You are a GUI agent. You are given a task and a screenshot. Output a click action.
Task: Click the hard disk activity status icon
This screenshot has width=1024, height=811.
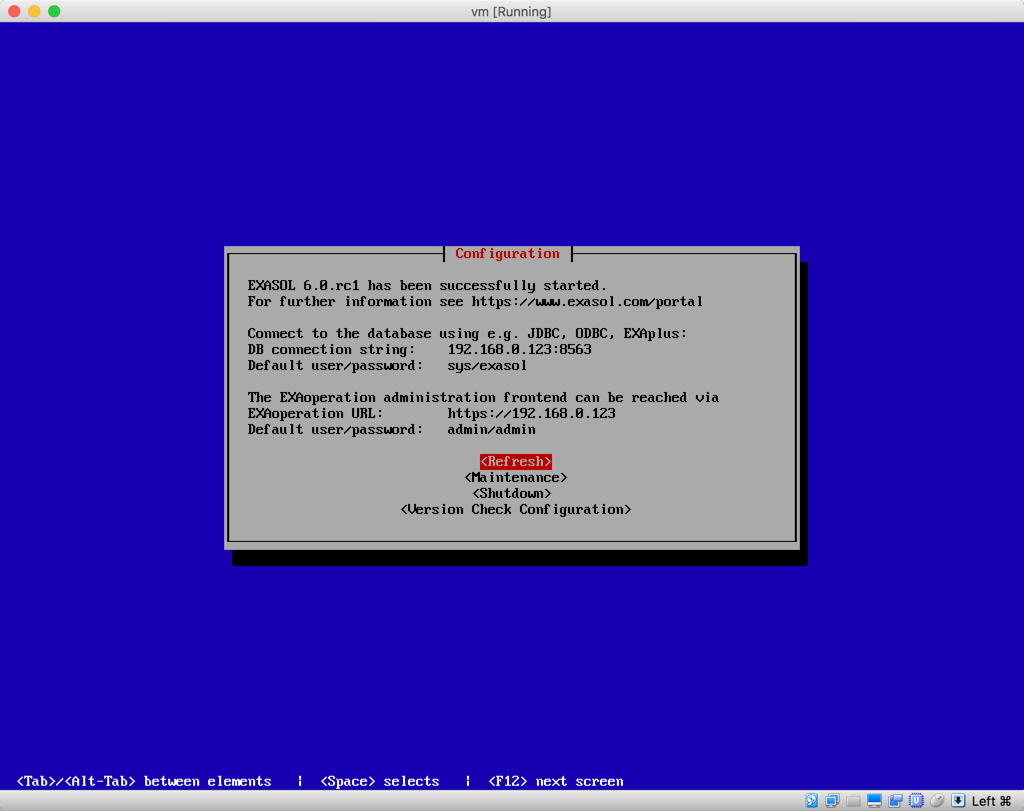(x=811, y=801)
